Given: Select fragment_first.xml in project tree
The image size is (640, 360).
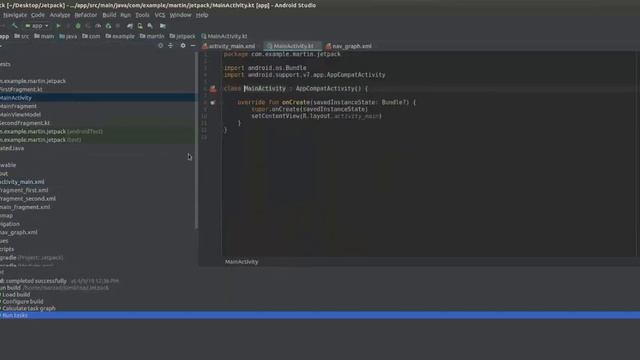Looking at the screenshot, I should tap(24, 190).
